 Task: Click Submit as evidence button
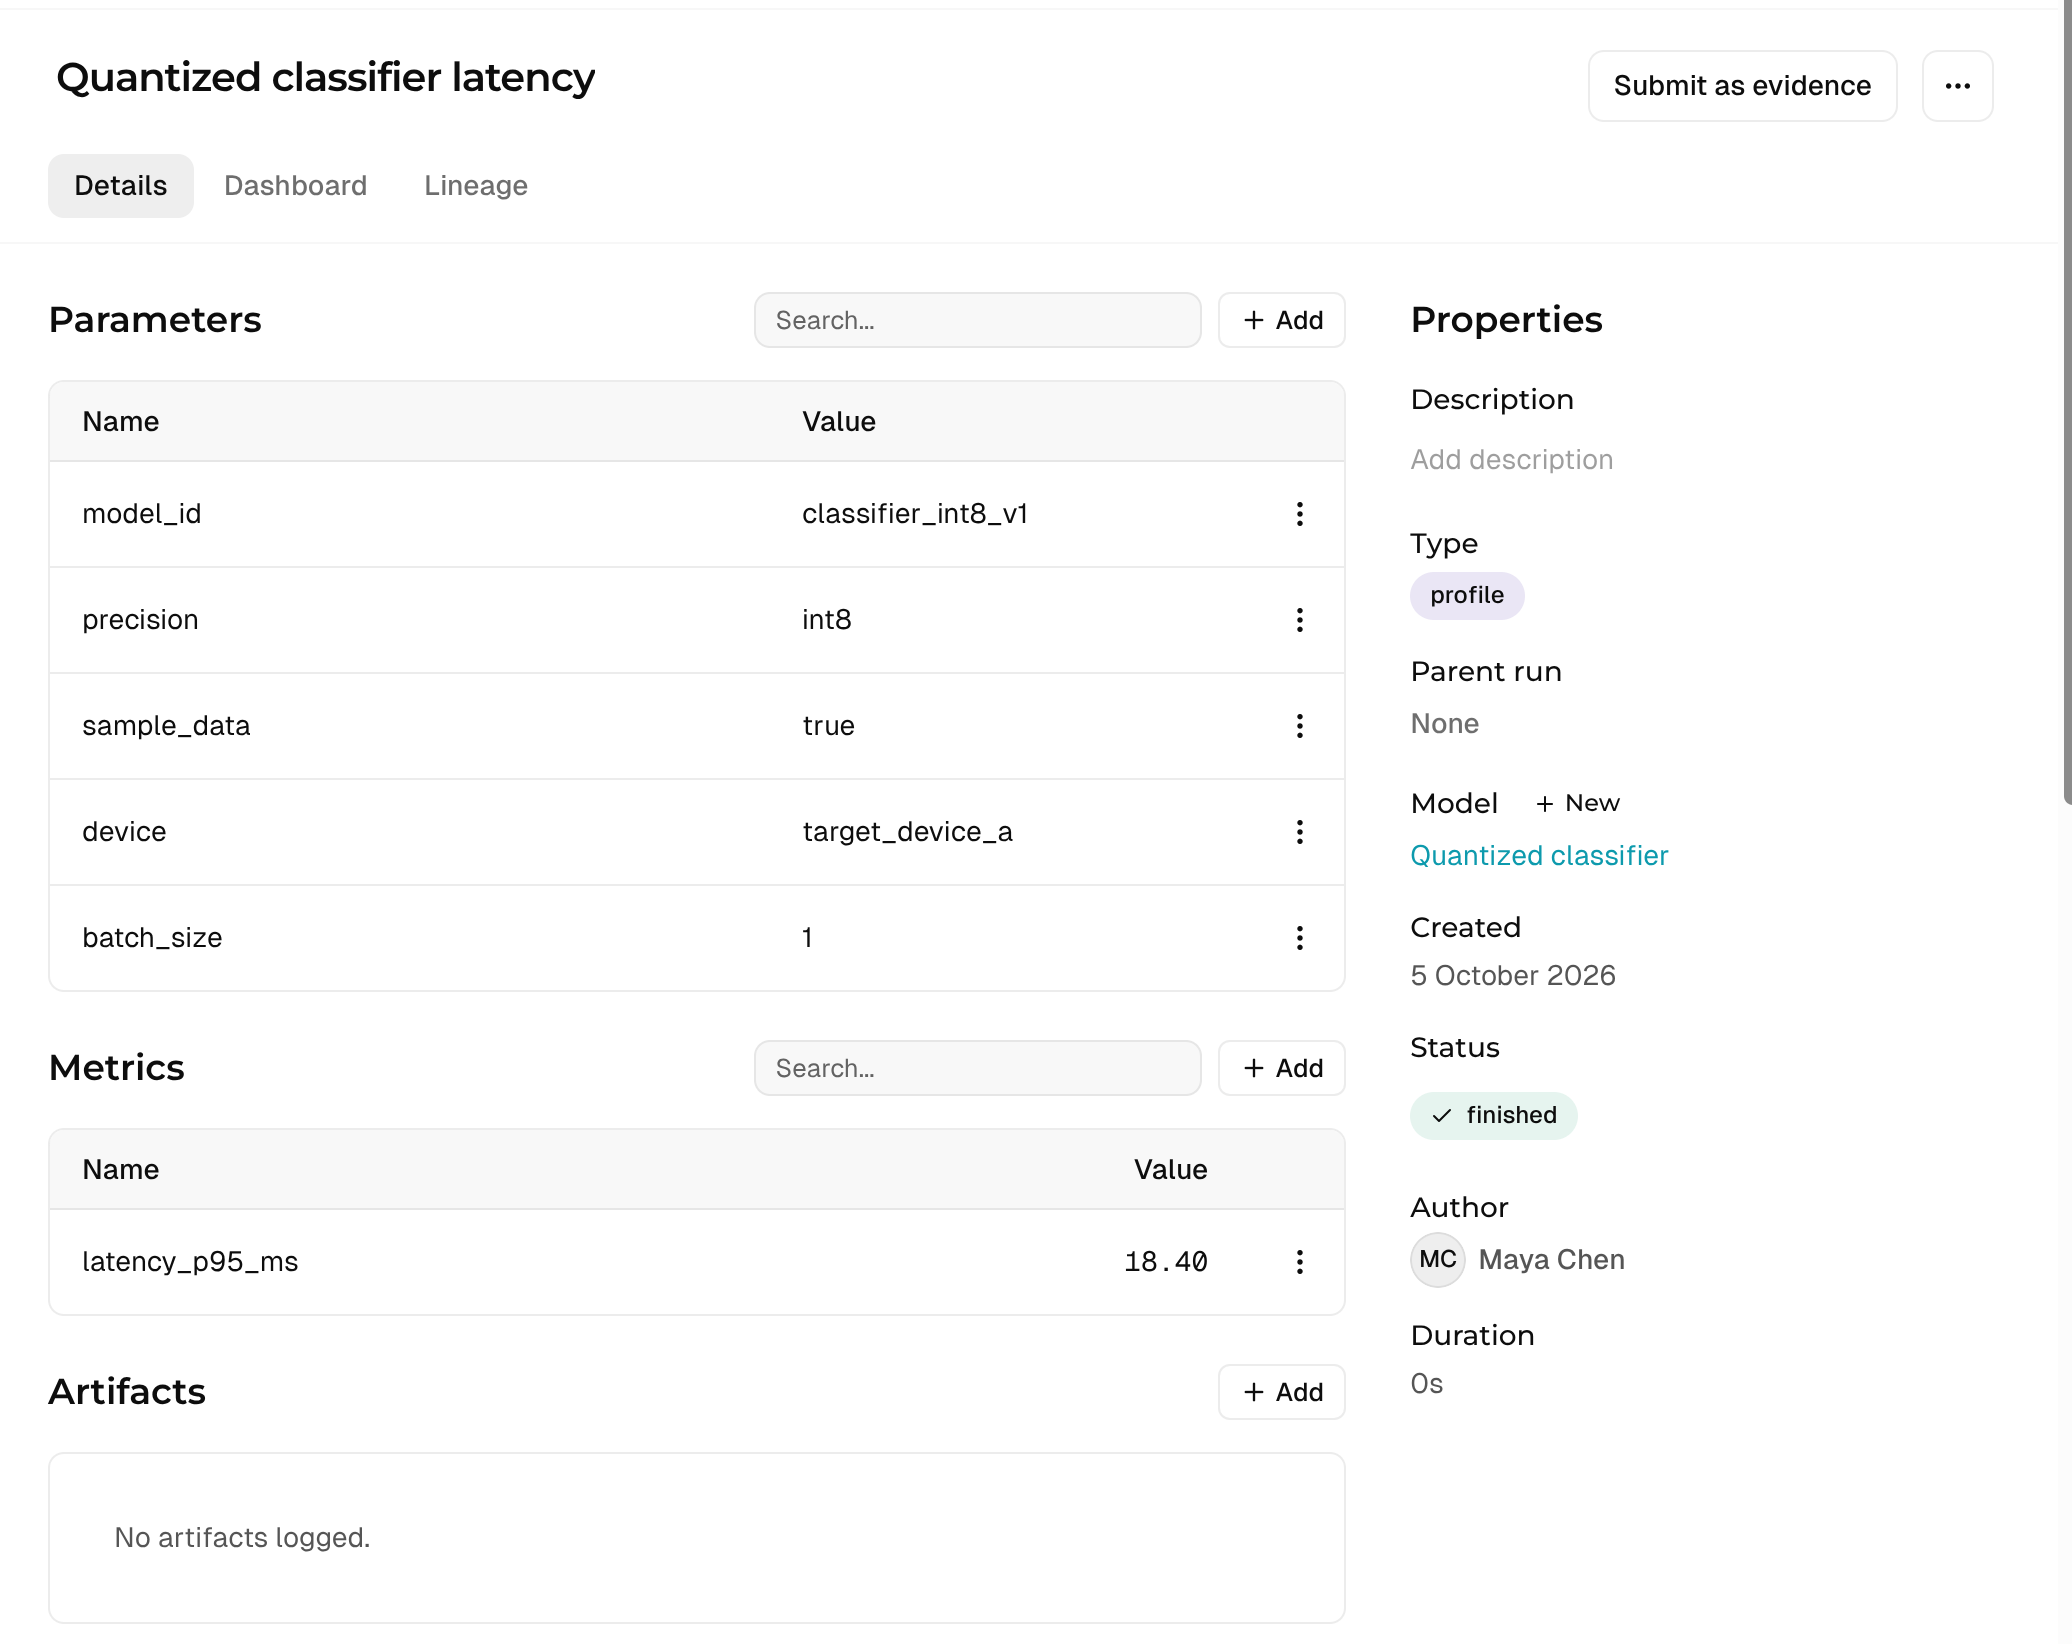pos(1742,86)
